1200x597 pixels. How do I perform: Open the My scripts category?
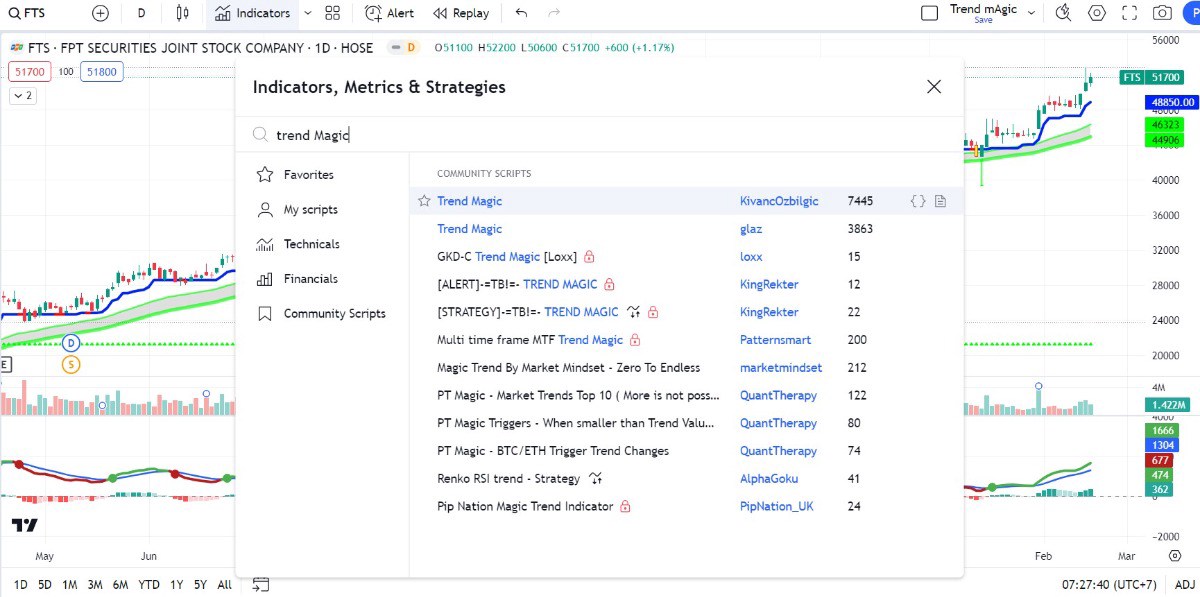[310, 210]
